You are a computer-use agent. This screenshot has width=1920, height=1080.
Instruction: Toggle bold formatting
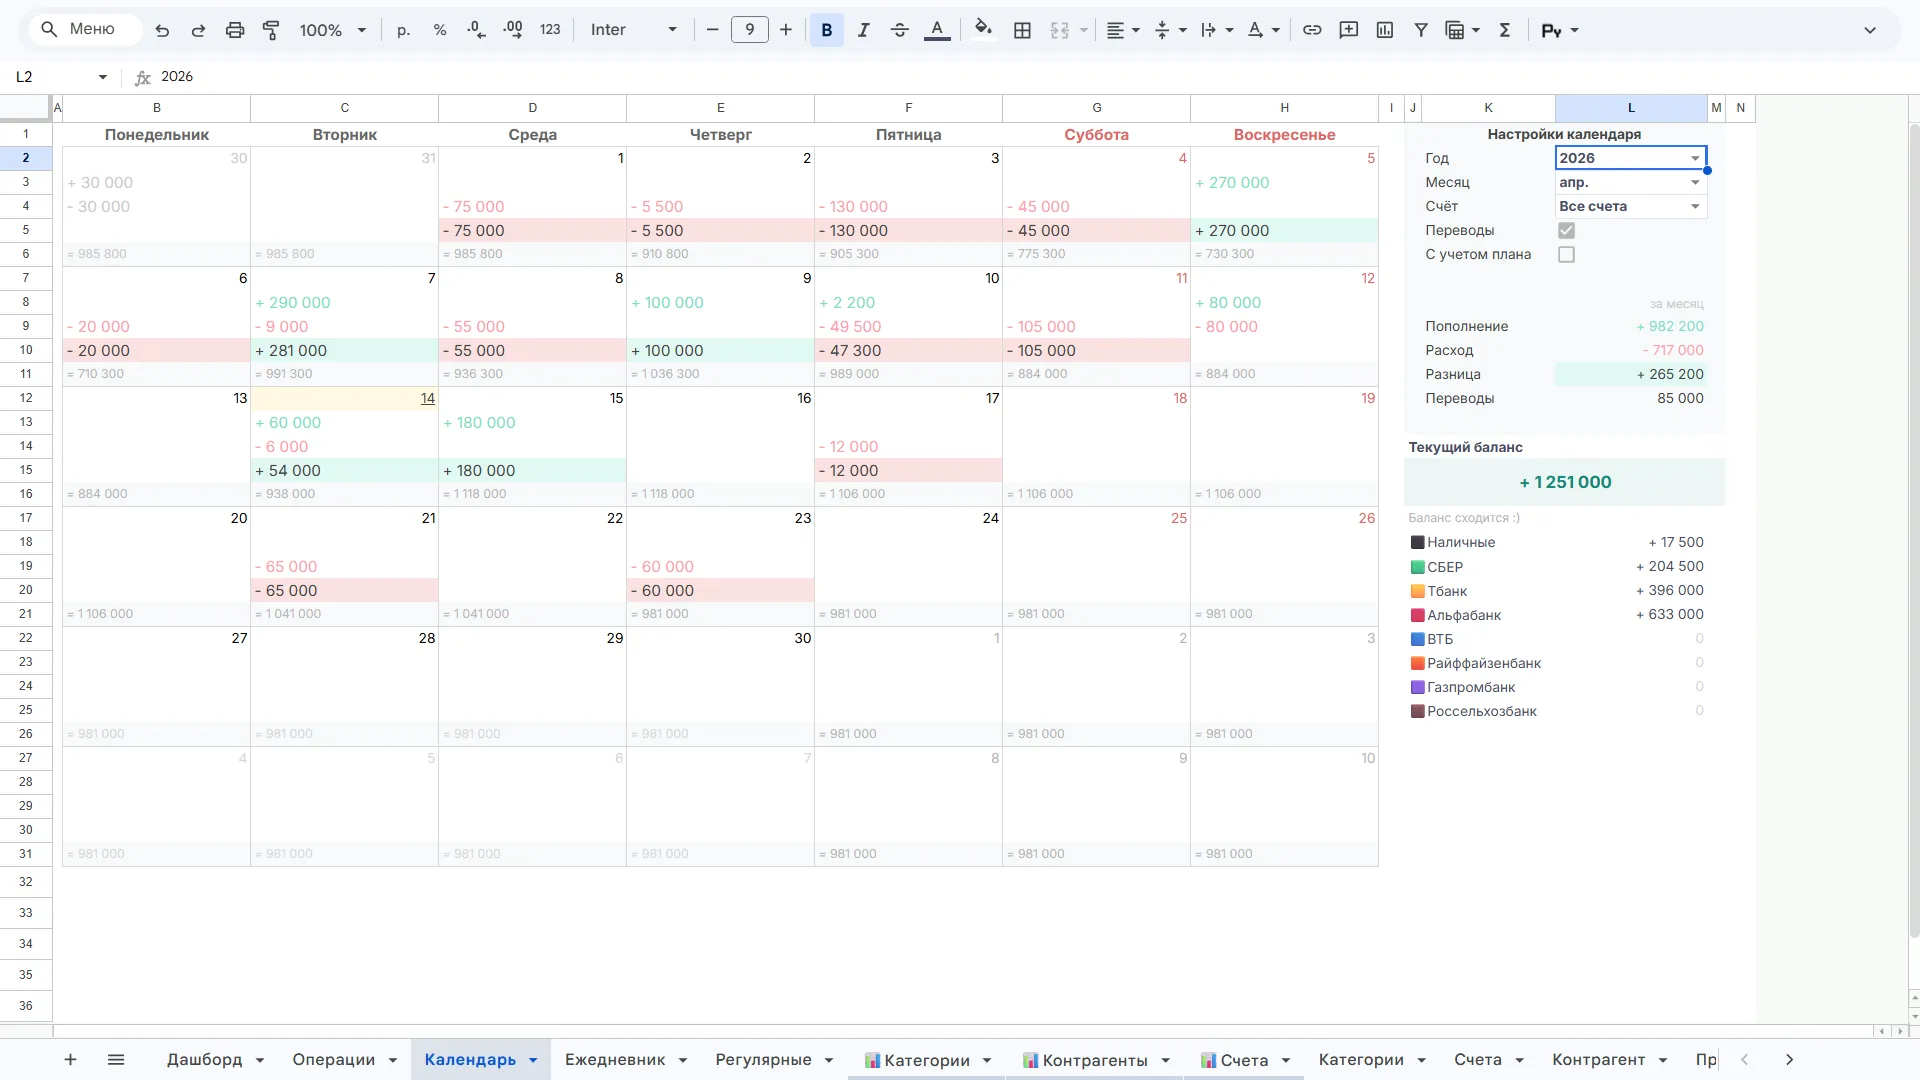point(827,30)
